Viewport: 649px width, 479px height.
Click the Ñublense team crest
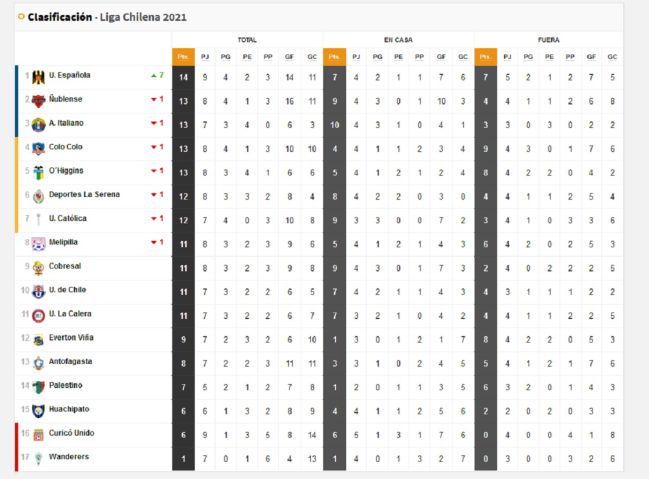coord(39,100)
